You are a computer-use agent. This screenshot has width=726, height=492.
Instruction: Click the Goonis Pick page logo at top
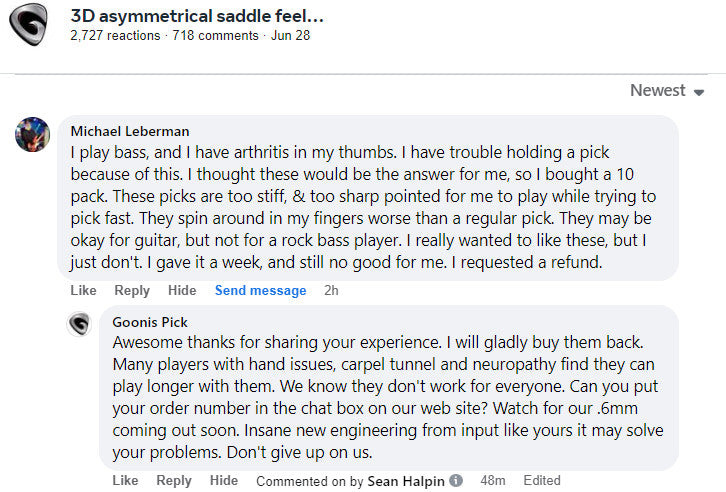(x=28, y=26)
